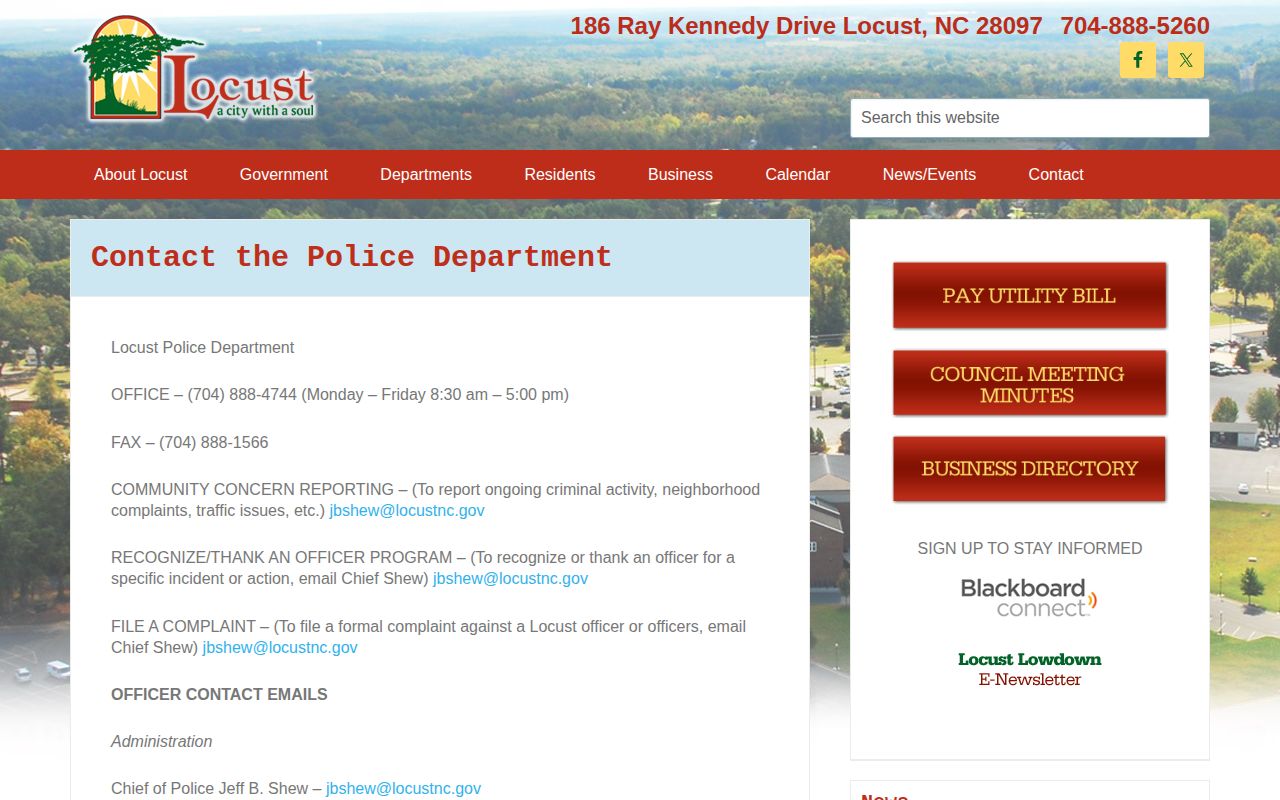Screen dimensions: 1280x800
Task: Open the Business Directory button
Action: tap(1030, 469)
